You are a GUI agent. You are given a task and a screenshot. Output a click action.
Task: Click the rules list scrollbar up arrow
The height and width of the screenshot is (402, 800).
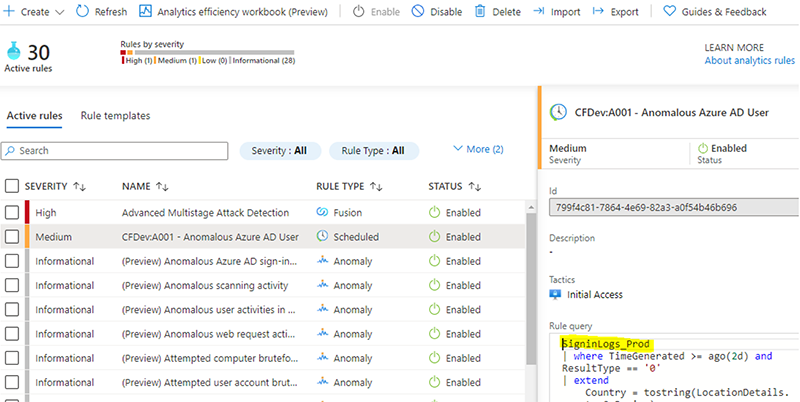point(531,208)
